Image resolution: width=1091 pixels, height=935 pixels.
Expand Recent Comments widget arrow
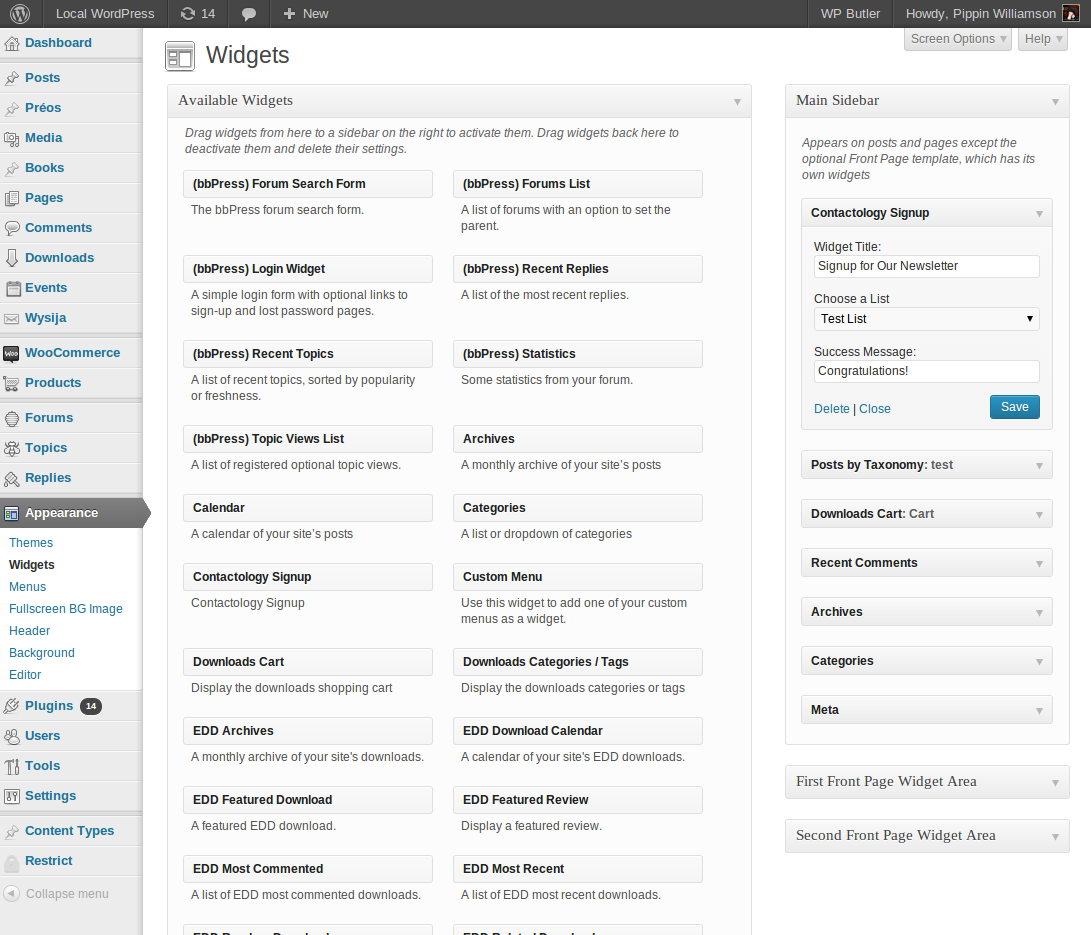click(x=1039, y=564)
